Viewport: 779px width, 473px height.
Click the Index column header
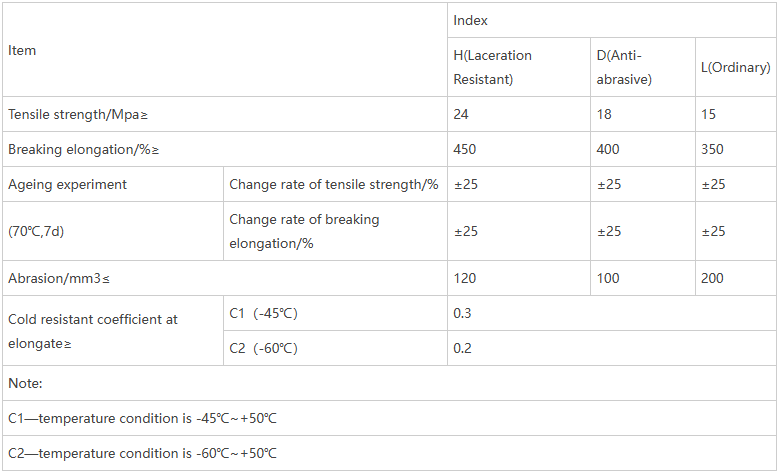[470, 20]
